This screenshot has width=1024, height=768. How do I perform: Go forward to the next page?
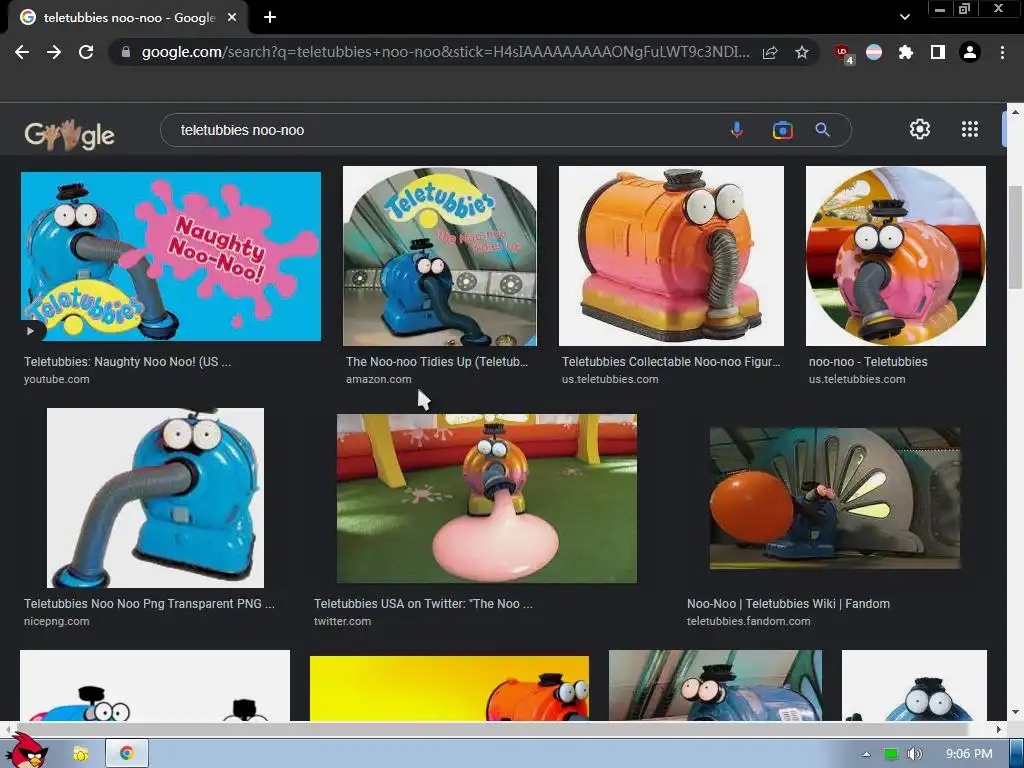pyautogui.click(x=54, y=52)
